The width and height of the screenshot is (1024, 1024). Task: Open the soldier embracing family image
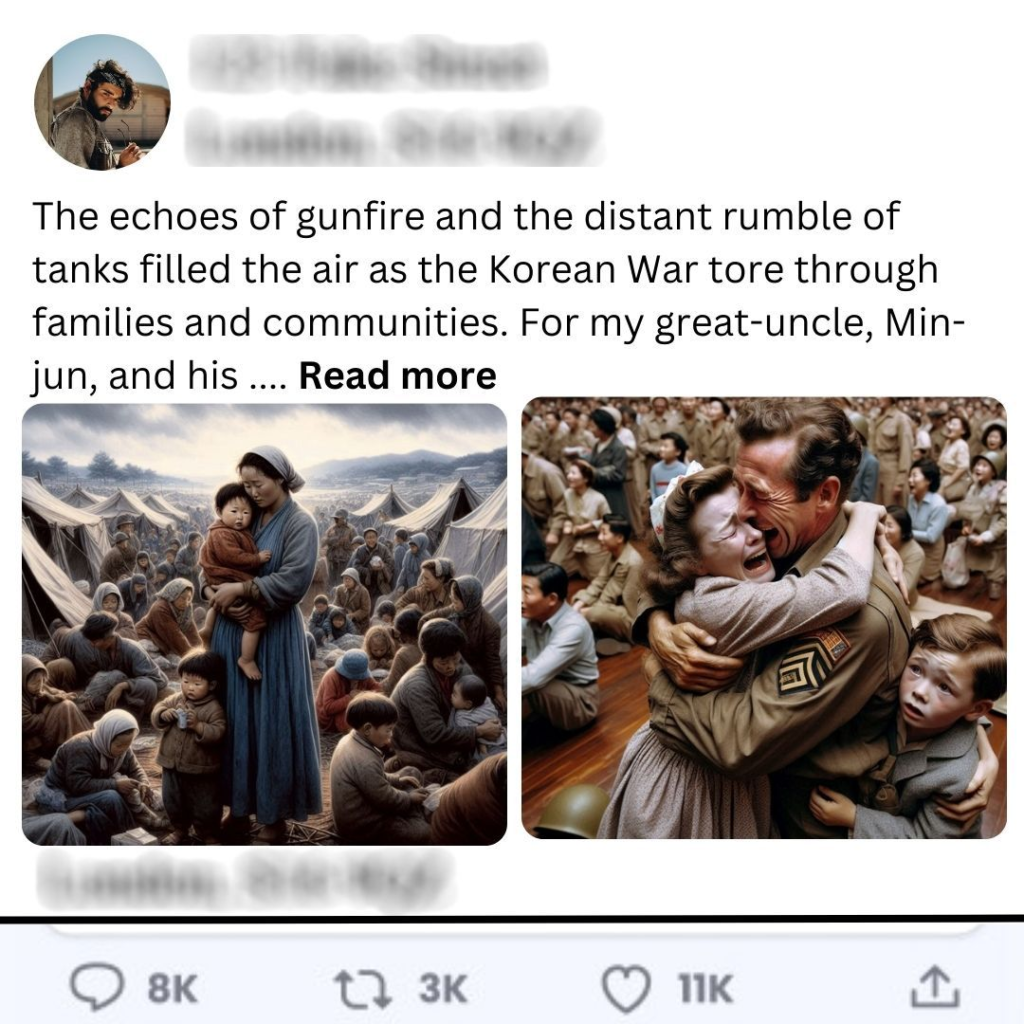[764, 617]
